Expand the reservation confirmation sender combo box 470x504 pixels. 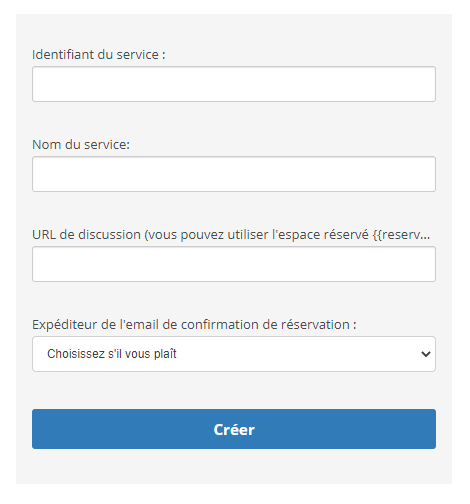(x=234, y=354)
